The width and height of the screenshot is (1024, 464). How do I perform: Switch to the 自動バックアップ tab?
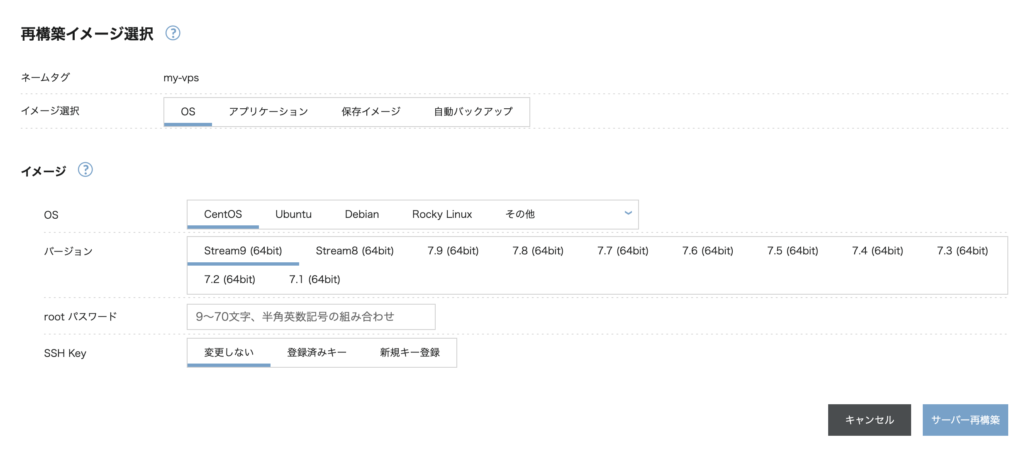473,112
